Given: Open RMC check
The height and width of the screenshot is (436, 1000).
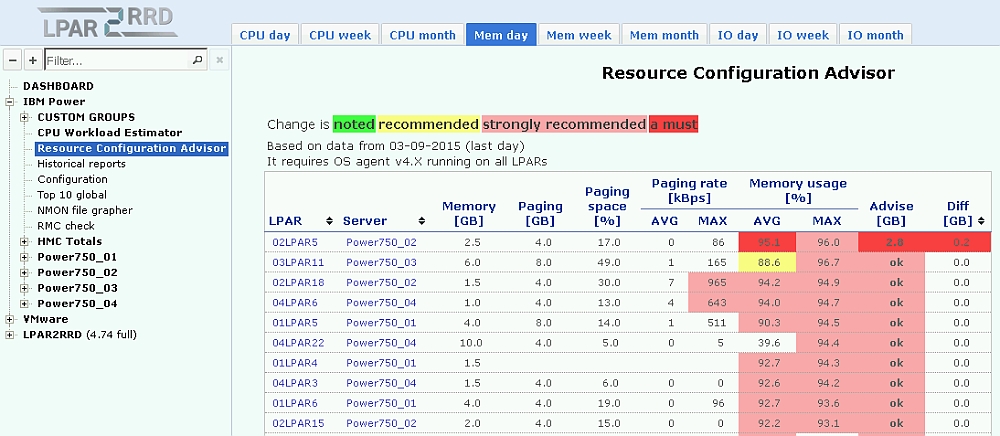Looking at the screenshot, I should point(66,226).
